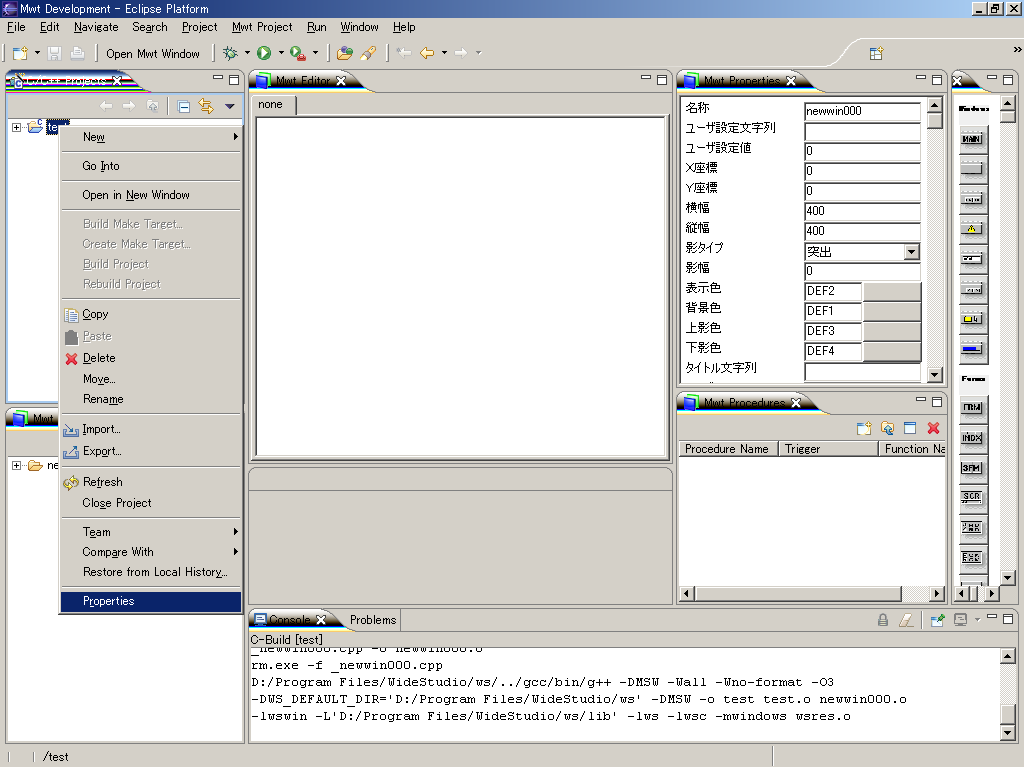
Task: Click Console scrollbar up arrow
Action: point(1008,656)
